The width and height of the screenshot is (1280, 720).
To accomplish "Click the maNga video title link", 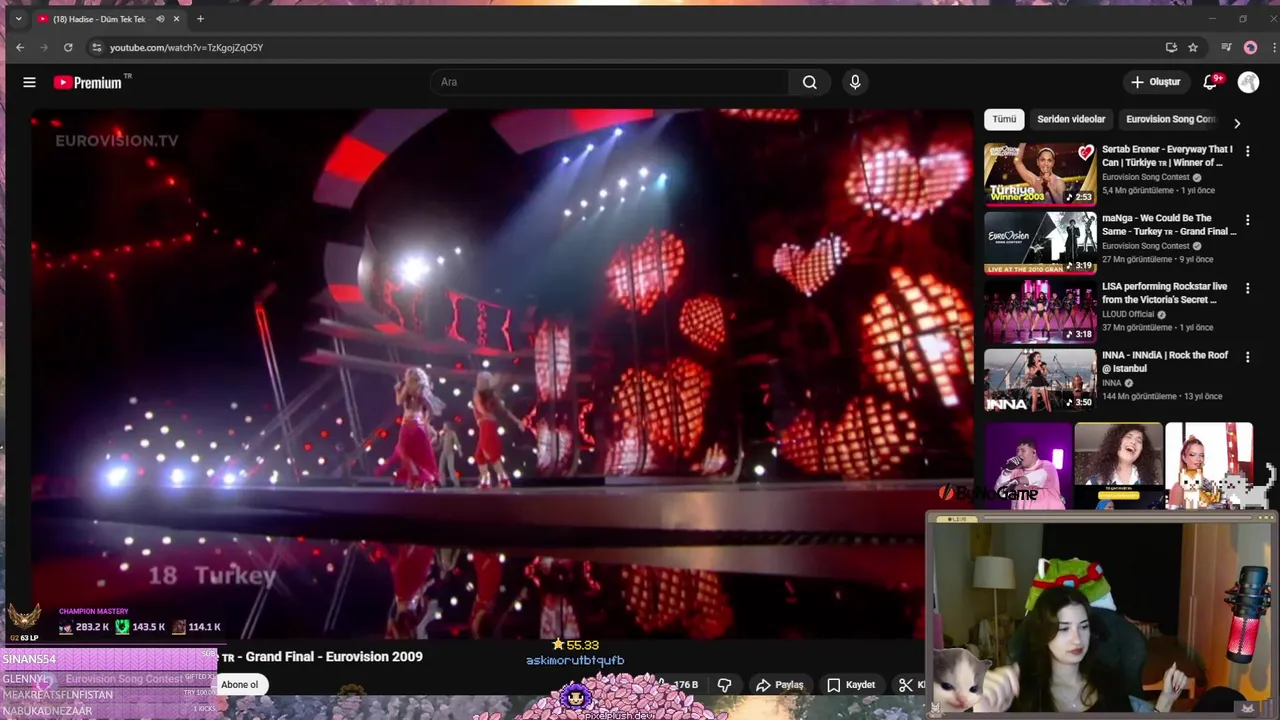I will pyautogui.click(x=1169, y=225).
